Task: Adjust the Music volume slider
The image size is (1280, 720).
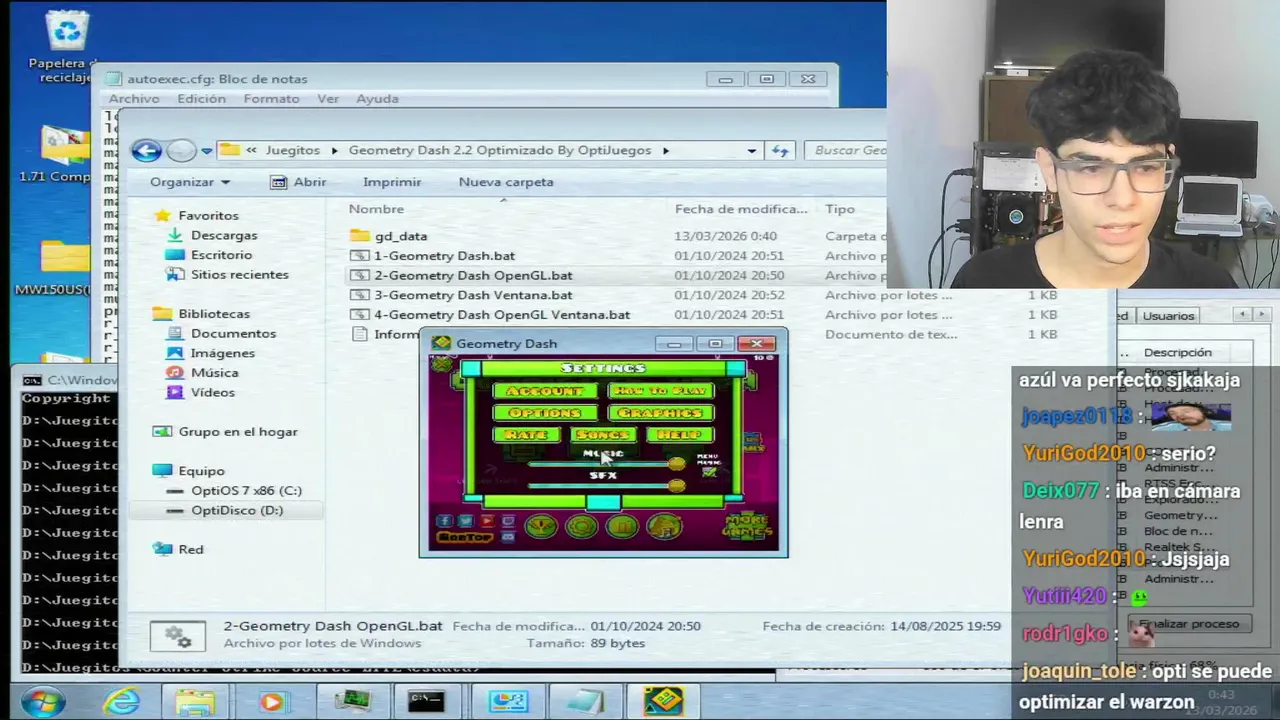Action: (607, 464)
